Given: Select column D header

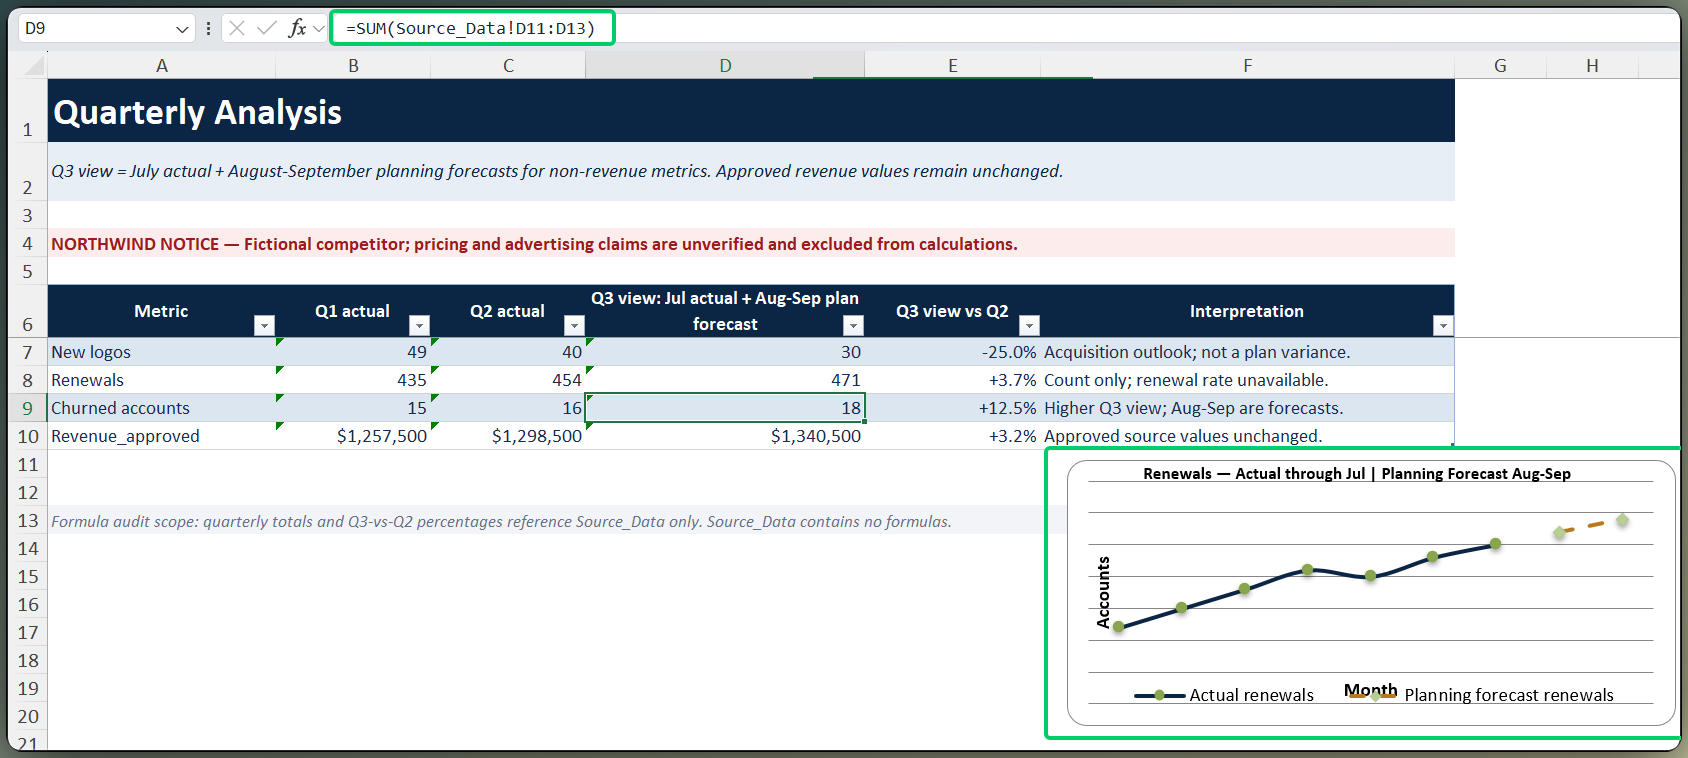Looking at the screenshot, I should click(x=725, y=66).
